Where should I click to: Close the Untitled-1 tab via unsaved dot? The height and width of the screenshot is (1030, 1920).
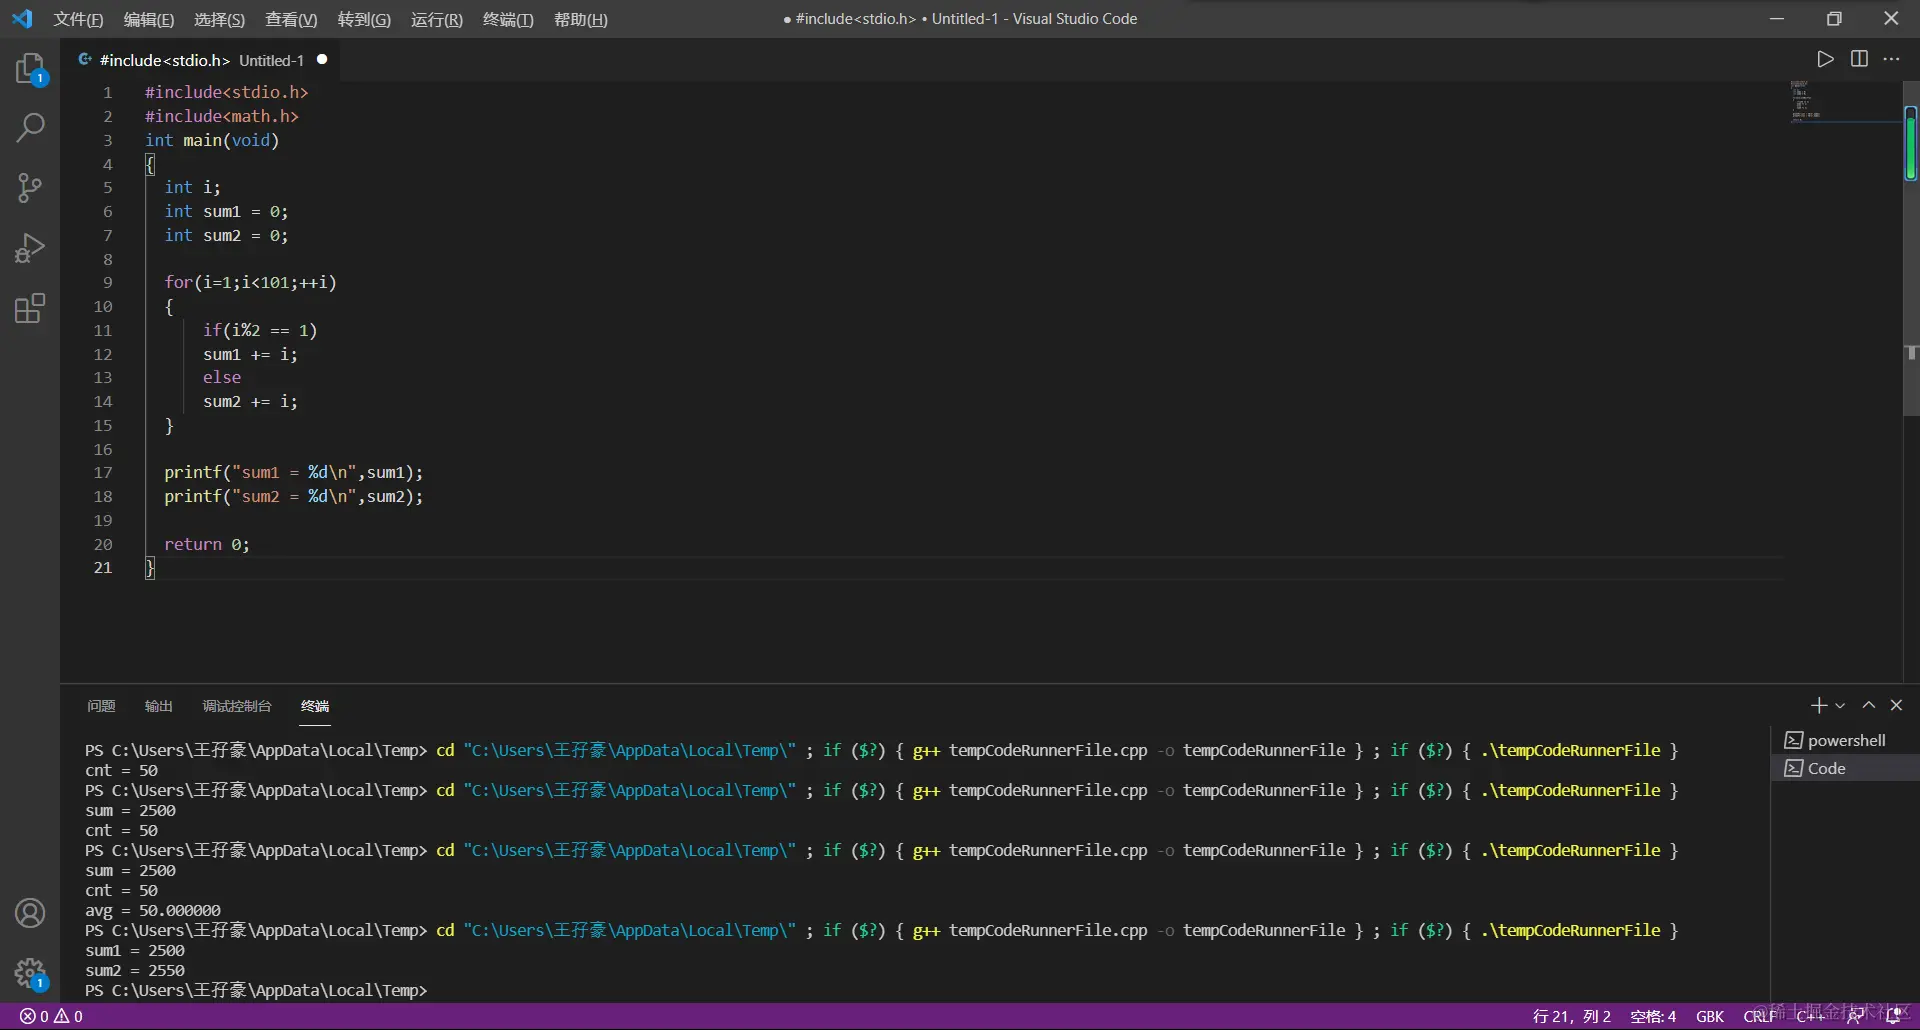[x=322, y=59]
